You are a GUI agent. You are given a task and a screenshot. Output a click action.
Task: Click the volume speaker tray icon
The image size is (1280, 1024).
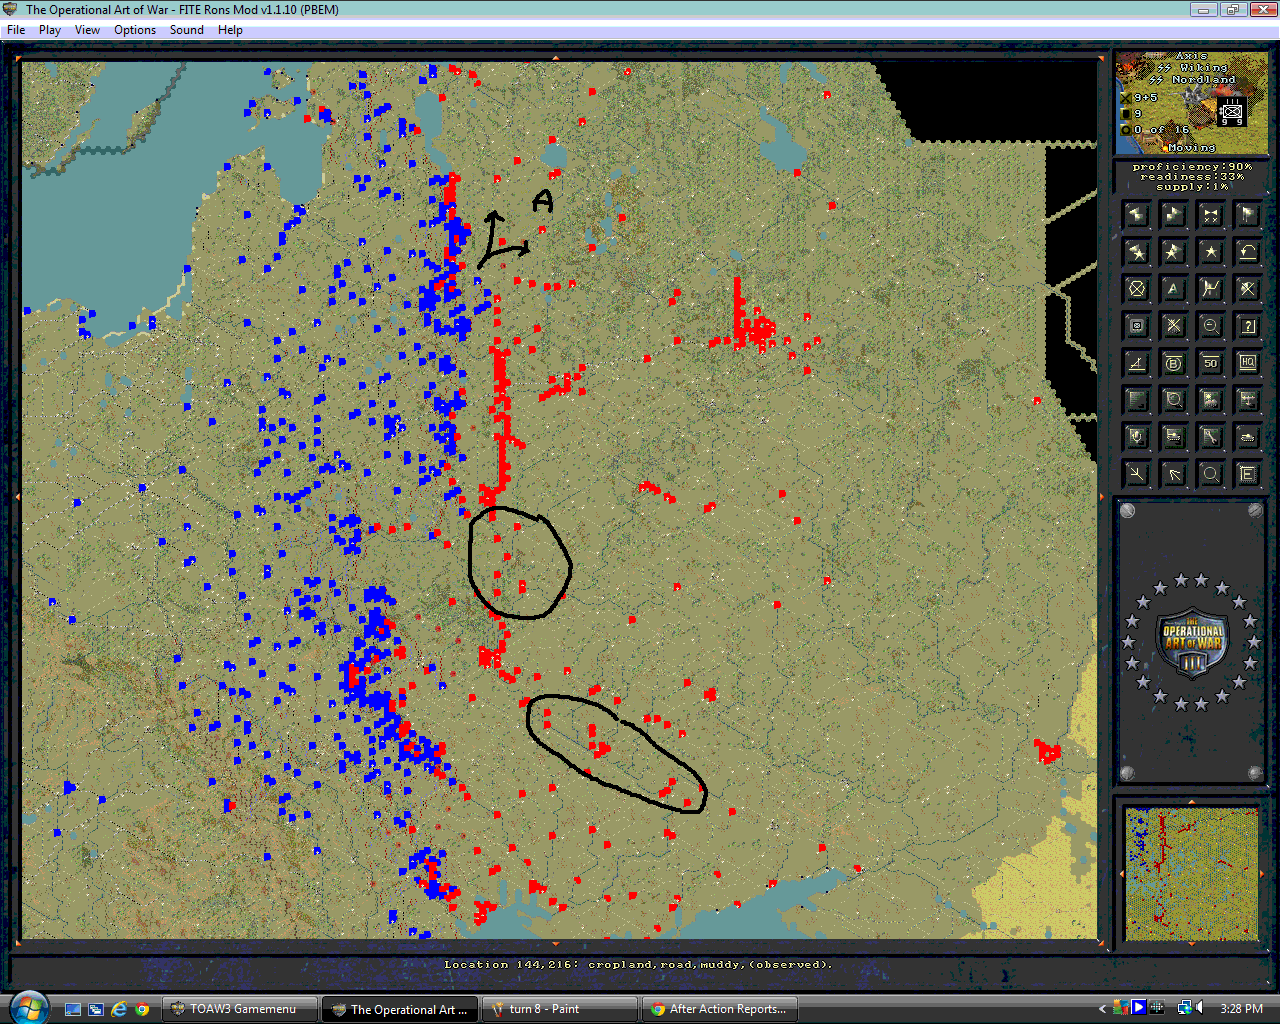point(1199,1008)
